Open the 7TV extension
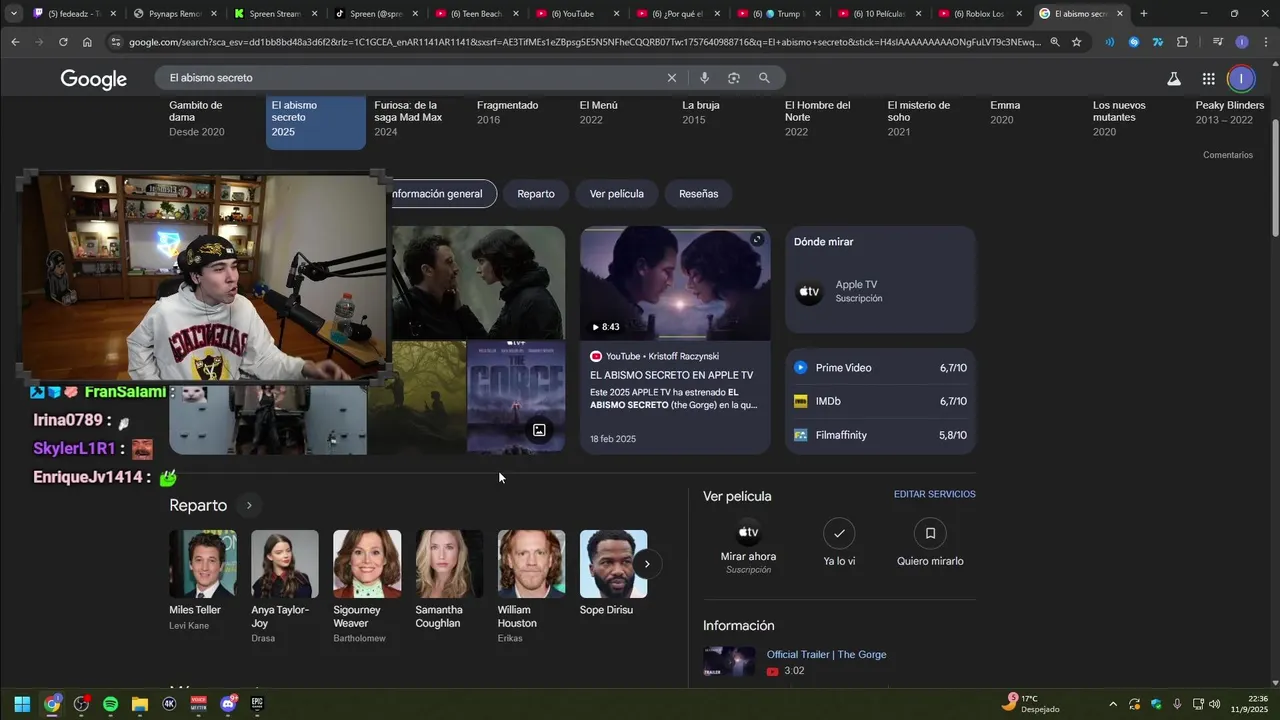Viewport: 1280px width, 720px height. (x=1158, y=42)
